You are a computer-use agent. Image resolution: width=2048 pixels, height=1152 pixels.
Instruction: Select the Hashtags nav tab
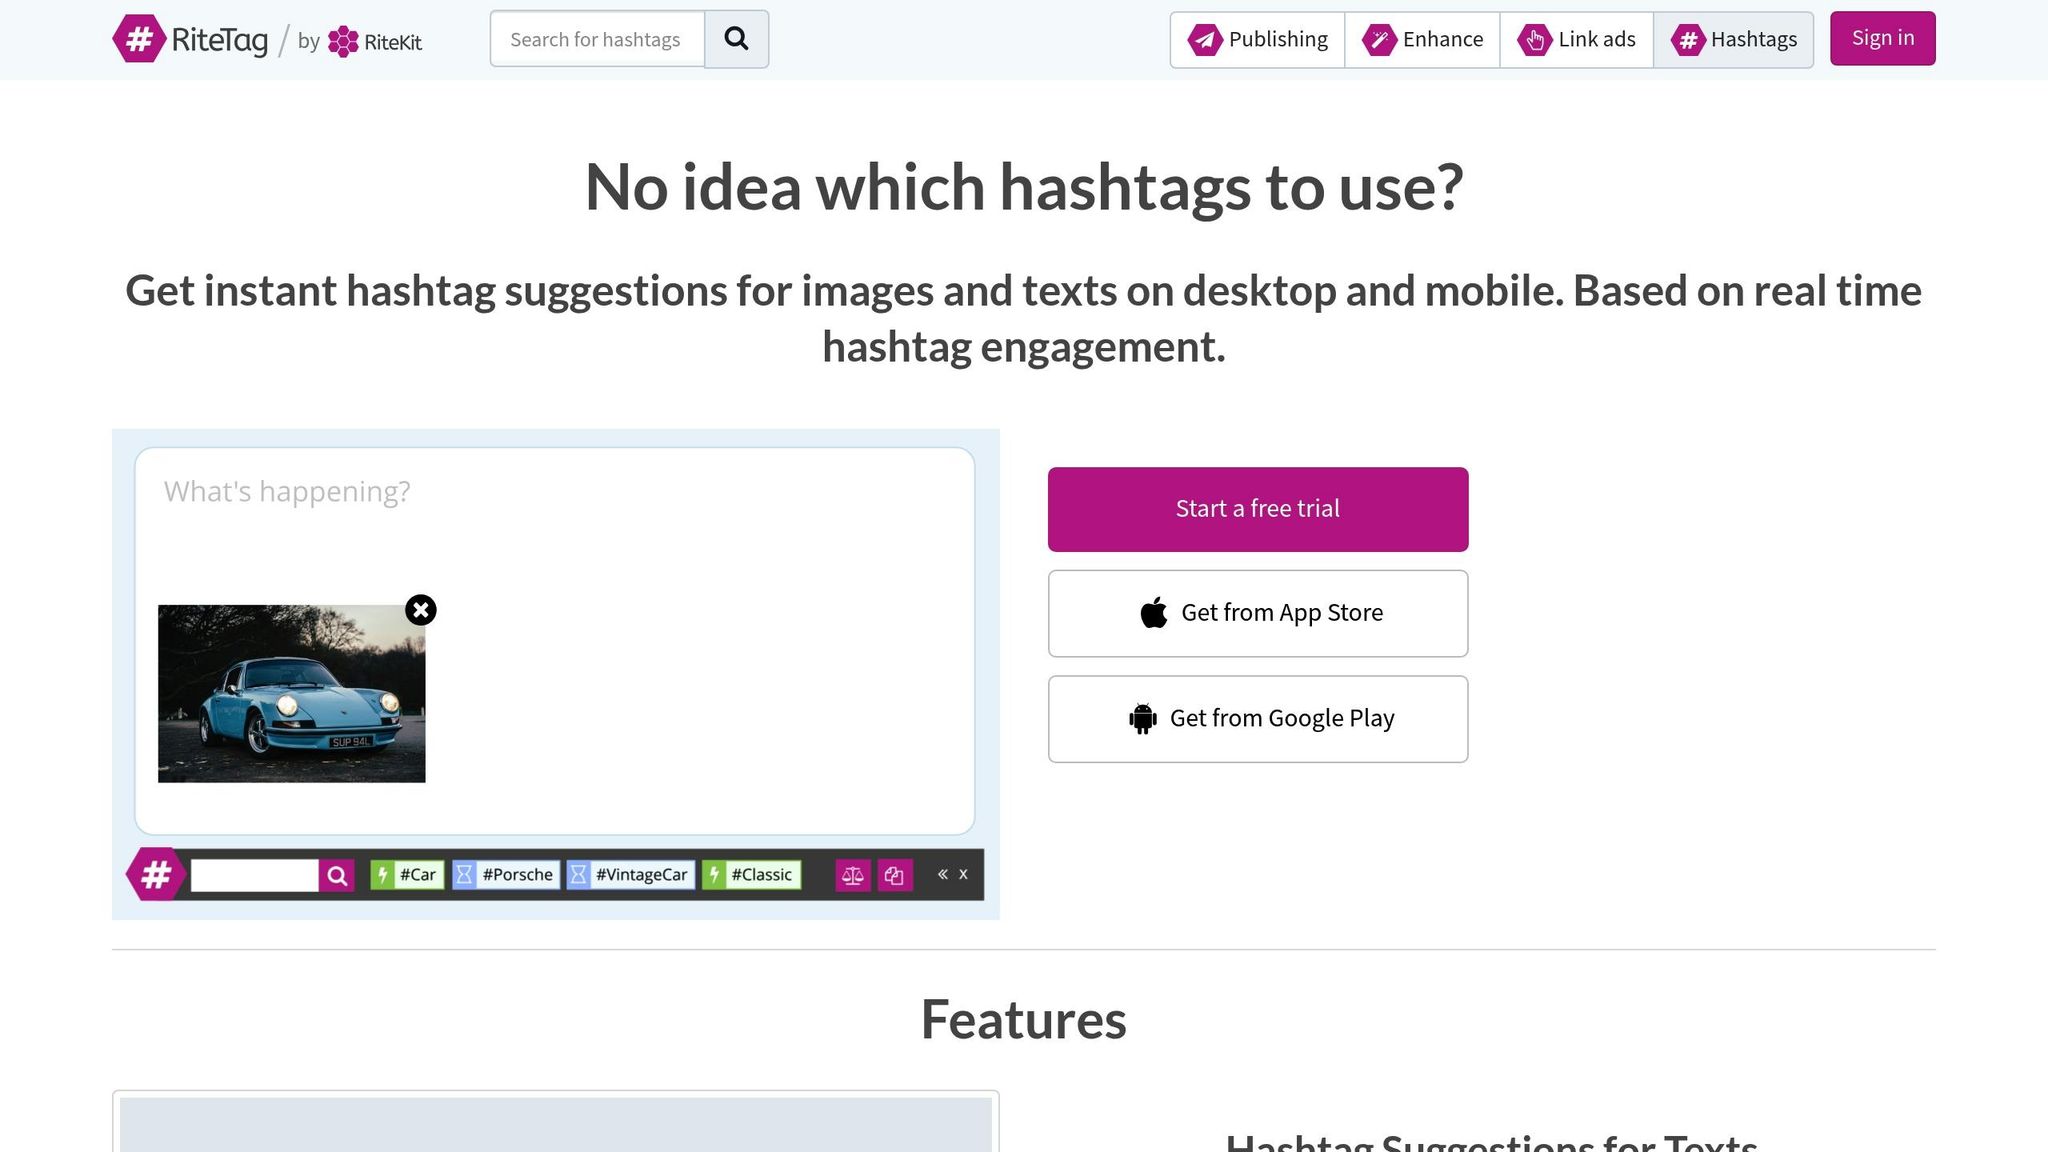(1733, 39)
